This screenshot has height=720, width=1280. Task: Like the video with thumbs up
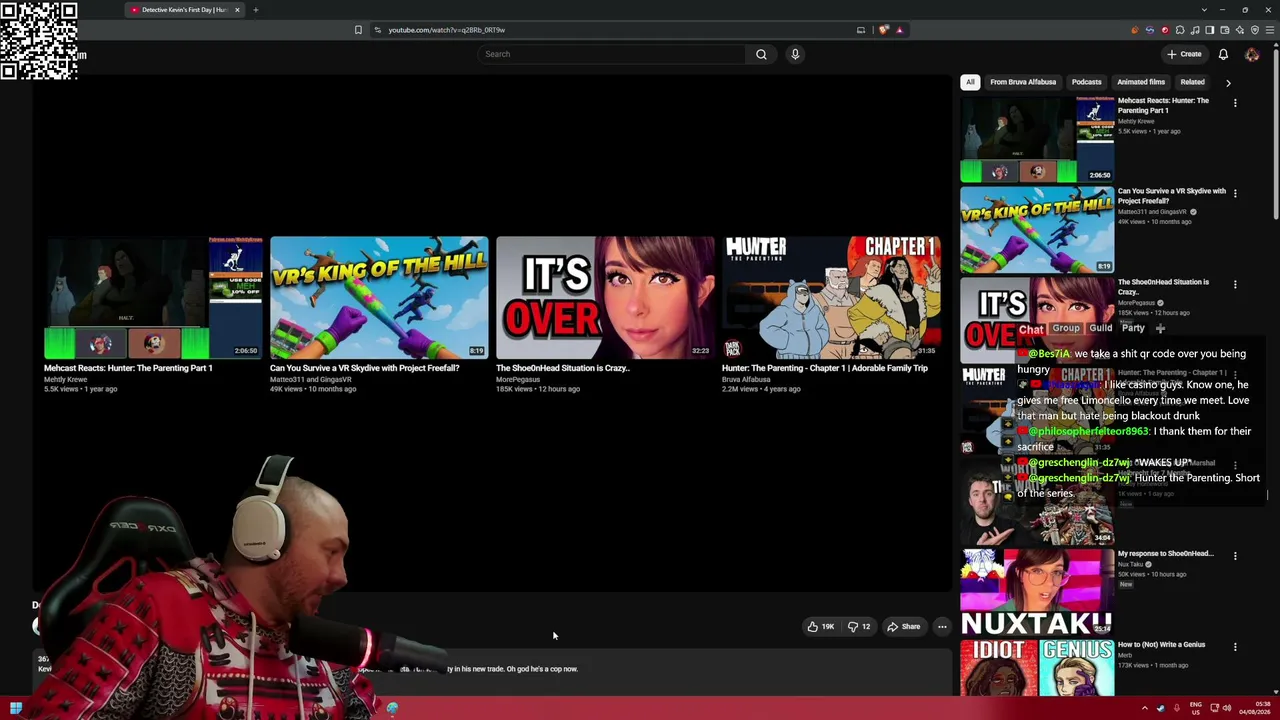(821, 627)
